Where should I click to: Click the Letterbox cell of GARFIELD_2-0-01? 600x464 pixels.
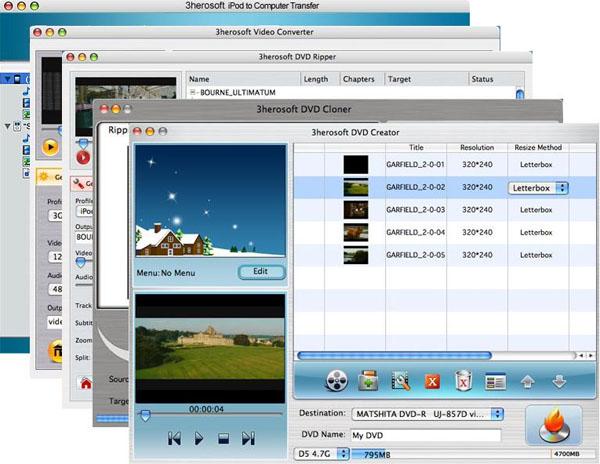click(536, 164)
